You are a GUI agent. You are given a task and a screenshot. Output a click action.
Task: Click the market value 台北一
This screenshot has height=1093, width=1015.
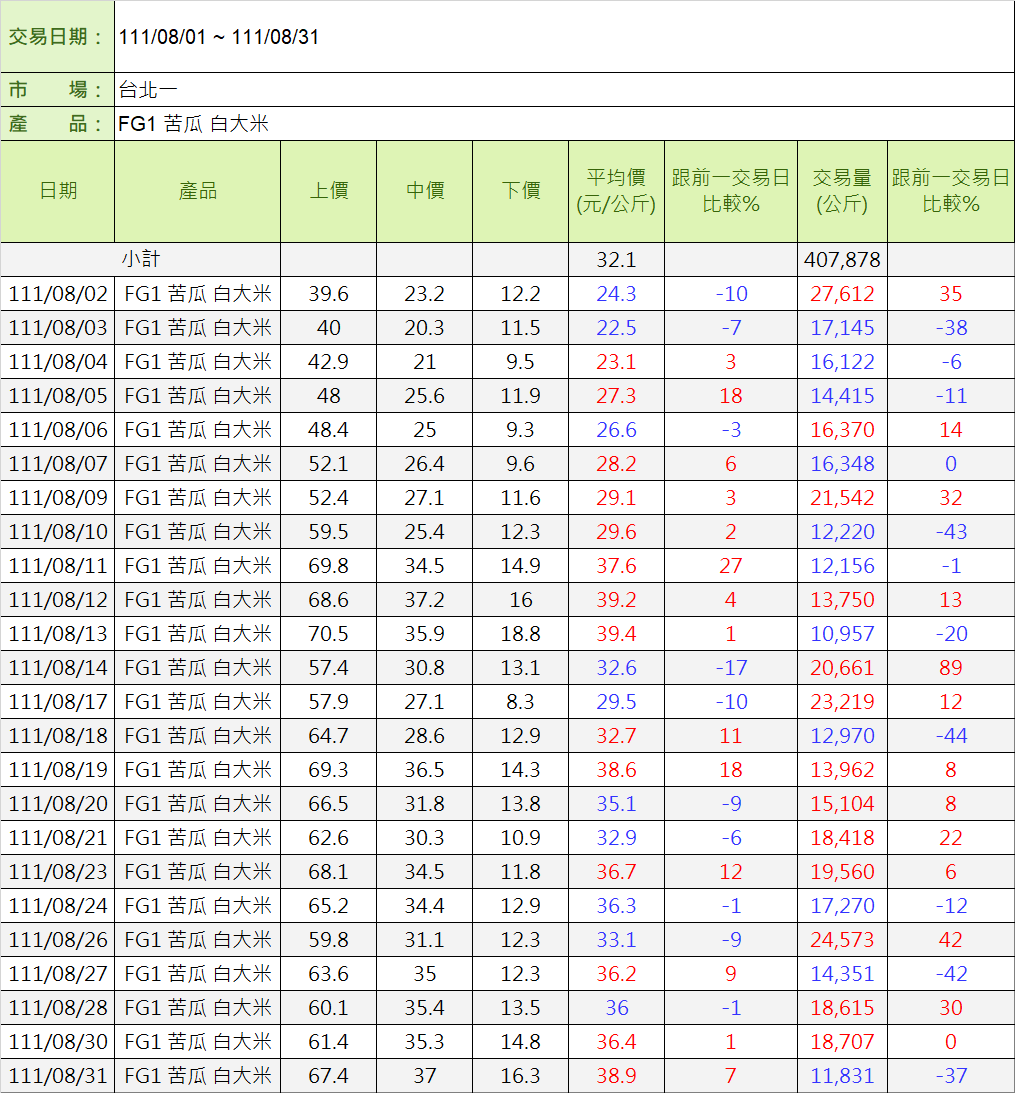click(x=148, y=90)
